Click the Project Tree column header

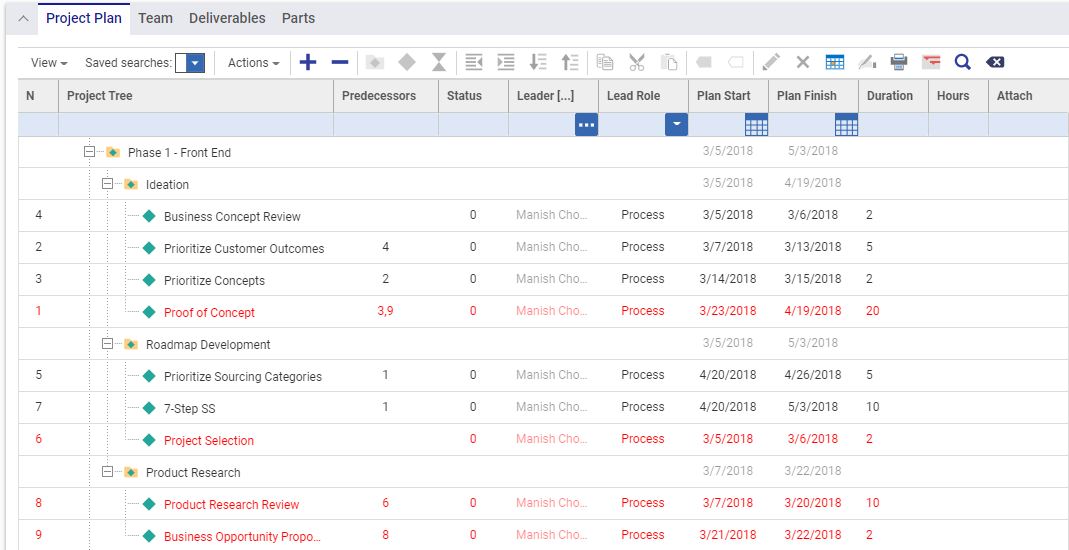196,96
